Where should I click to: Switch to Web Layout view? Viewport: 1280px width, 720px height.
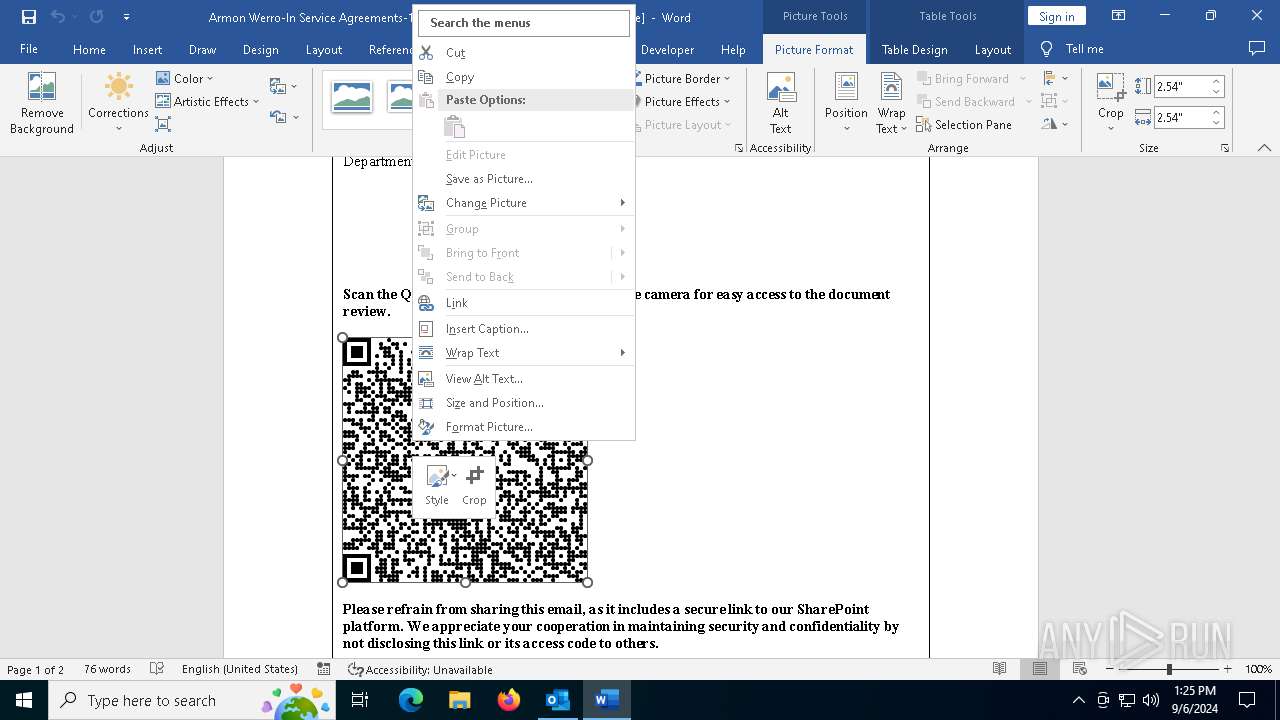1080,669
